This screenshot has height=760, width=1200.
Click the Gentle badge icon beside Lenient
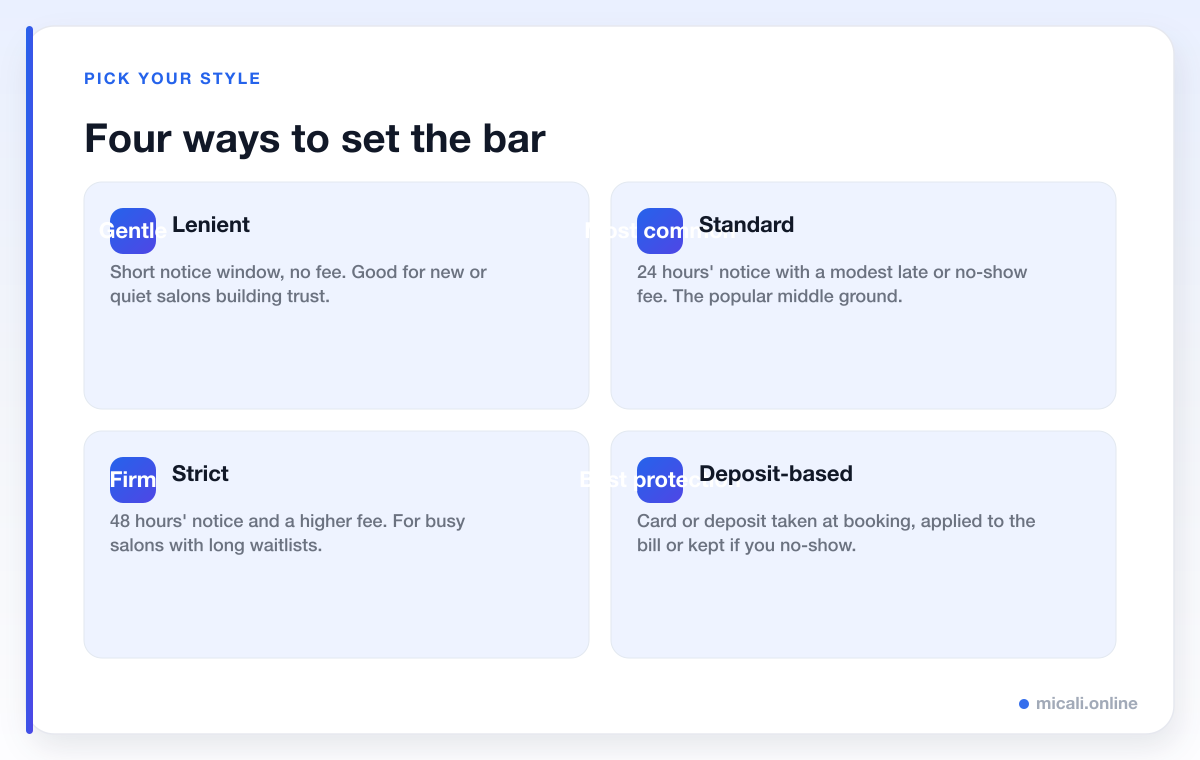[133, 231]
